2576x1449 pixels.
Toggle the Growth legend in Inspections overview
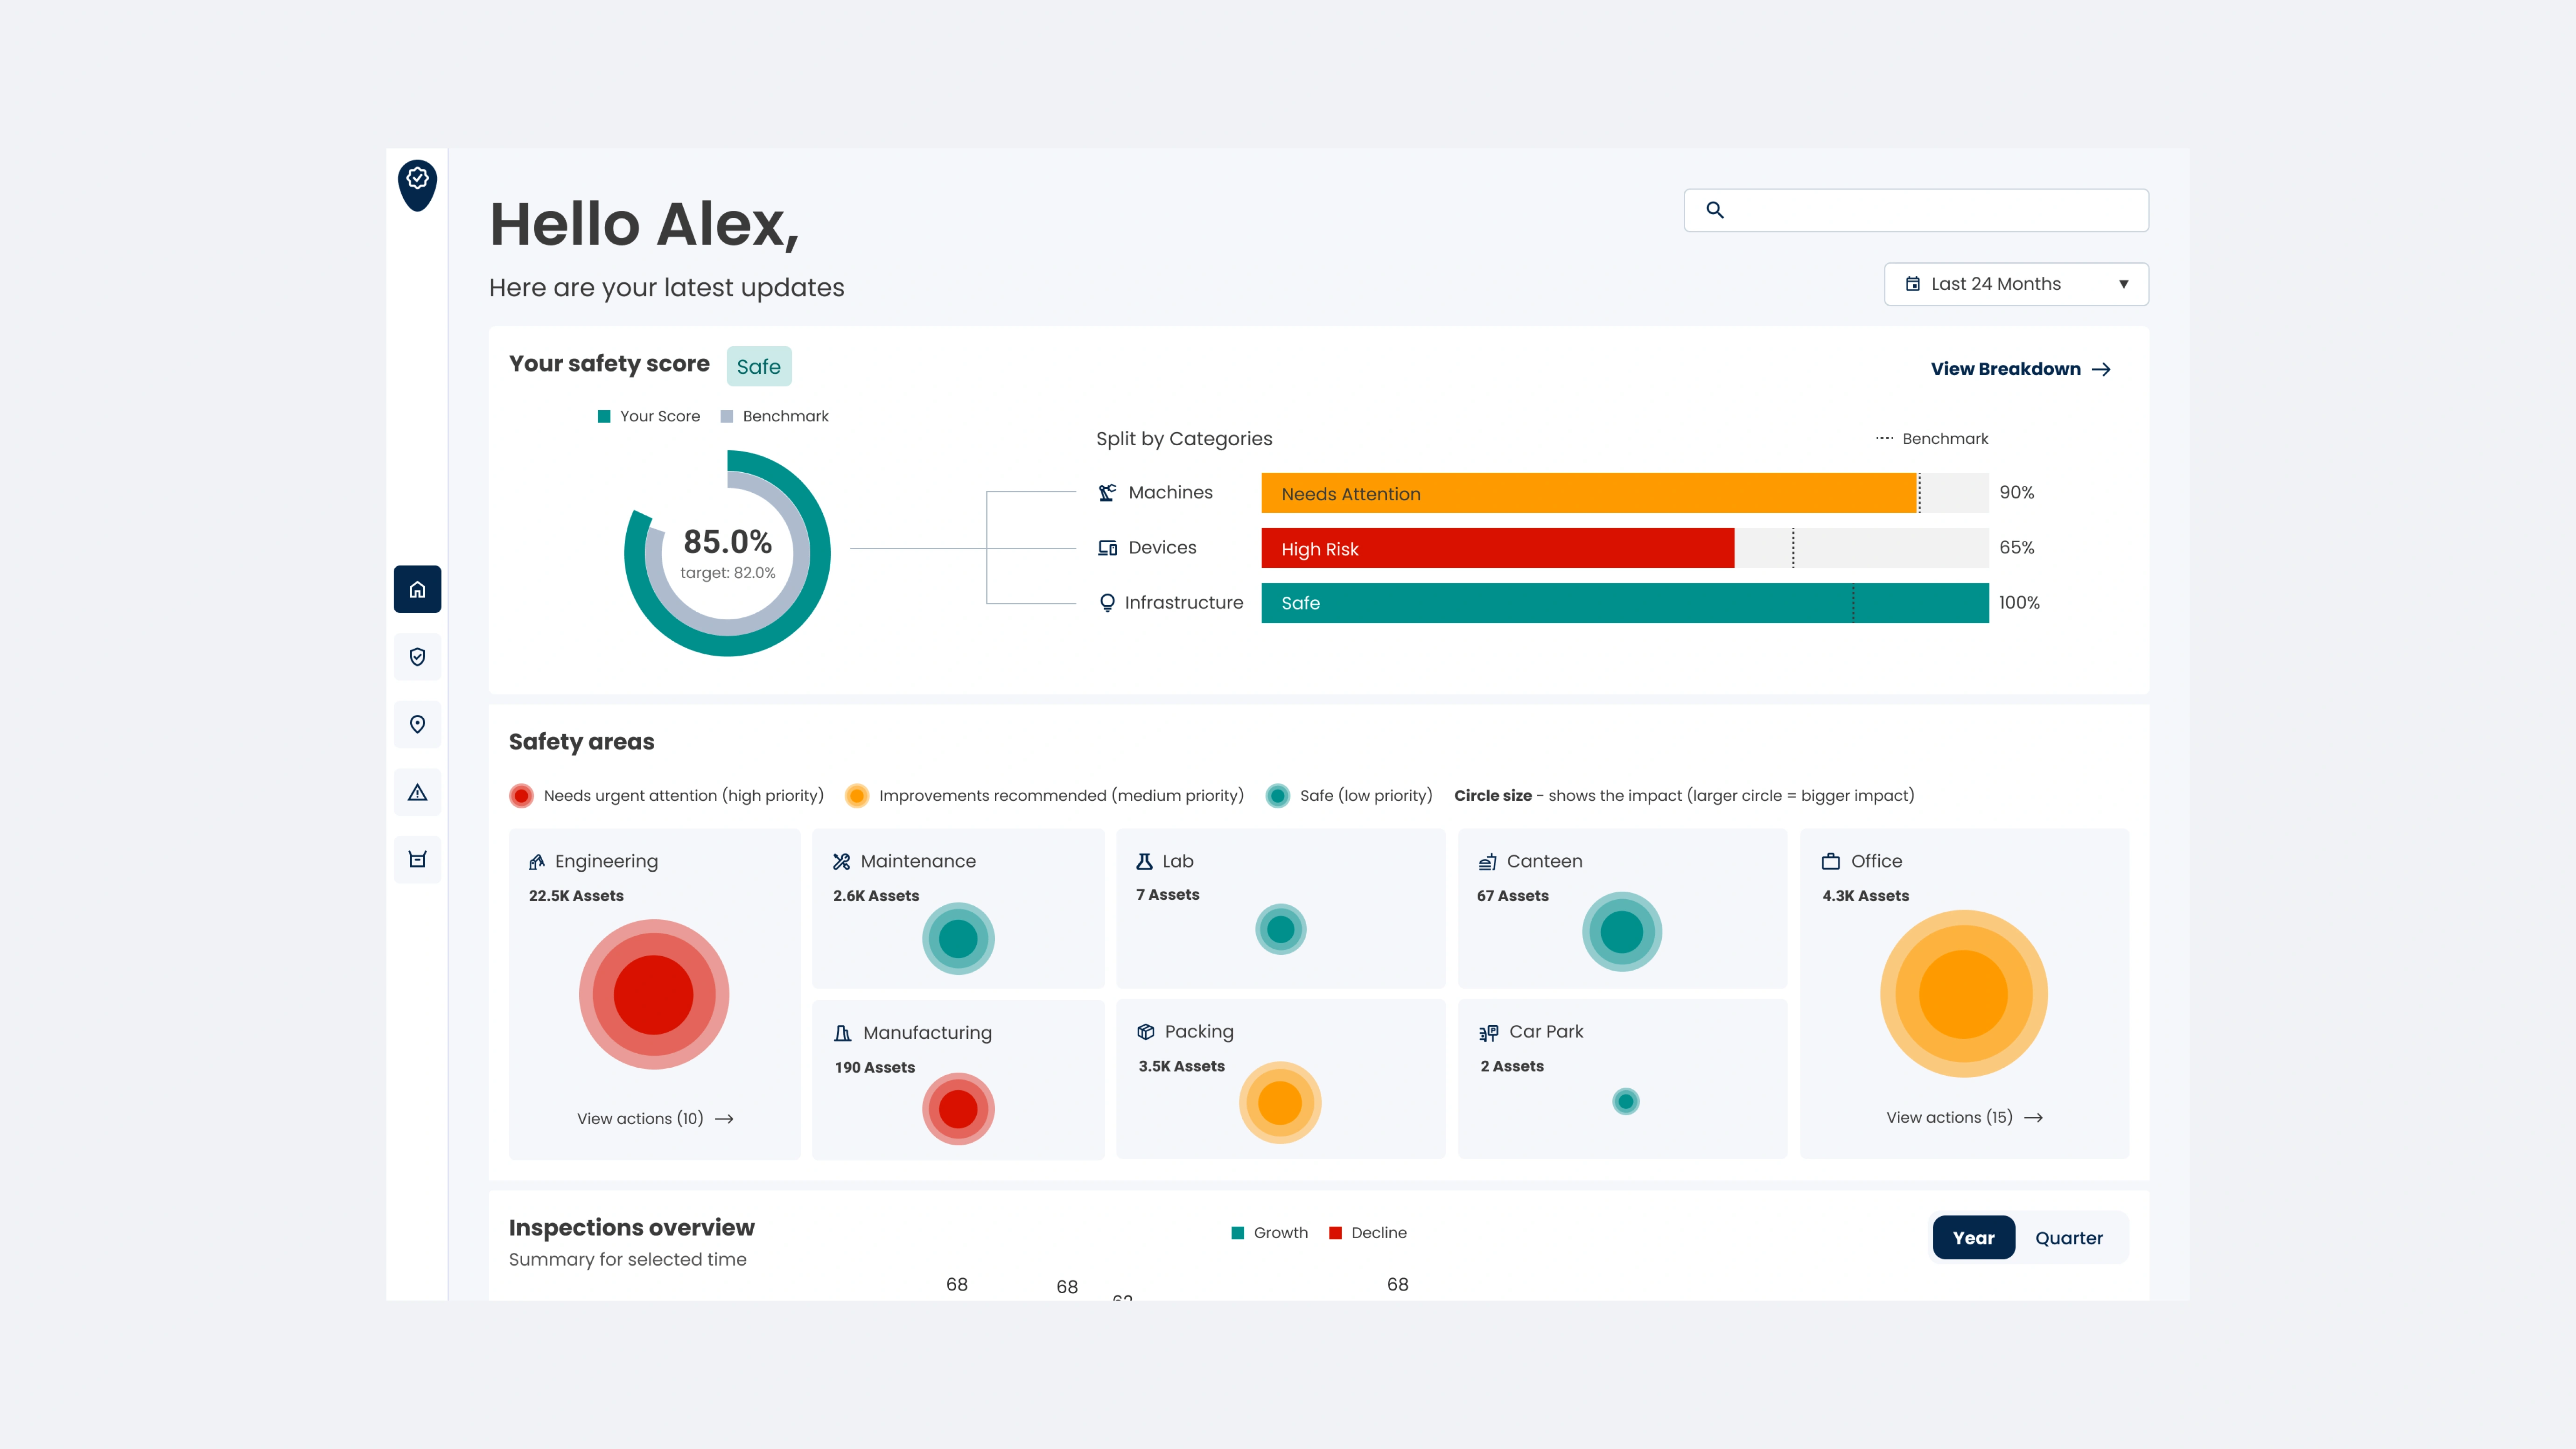pos(1269,1233)
